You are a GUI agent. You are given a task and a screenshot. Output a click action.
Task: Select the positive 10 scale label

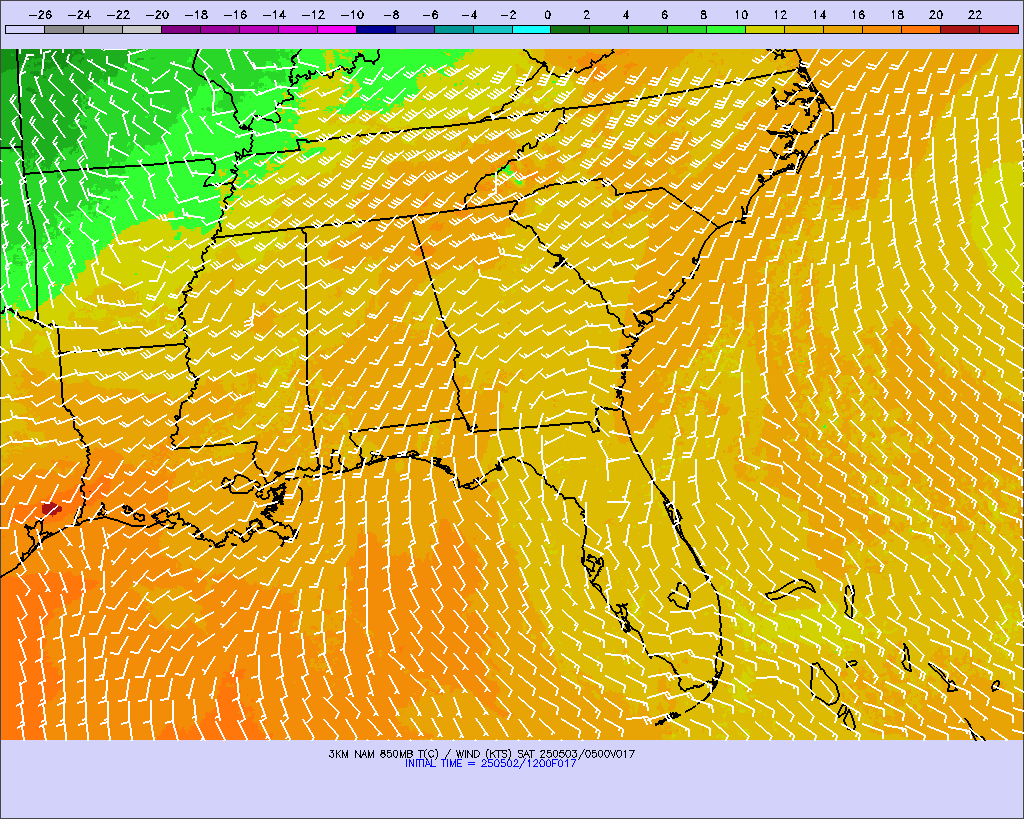741,14
